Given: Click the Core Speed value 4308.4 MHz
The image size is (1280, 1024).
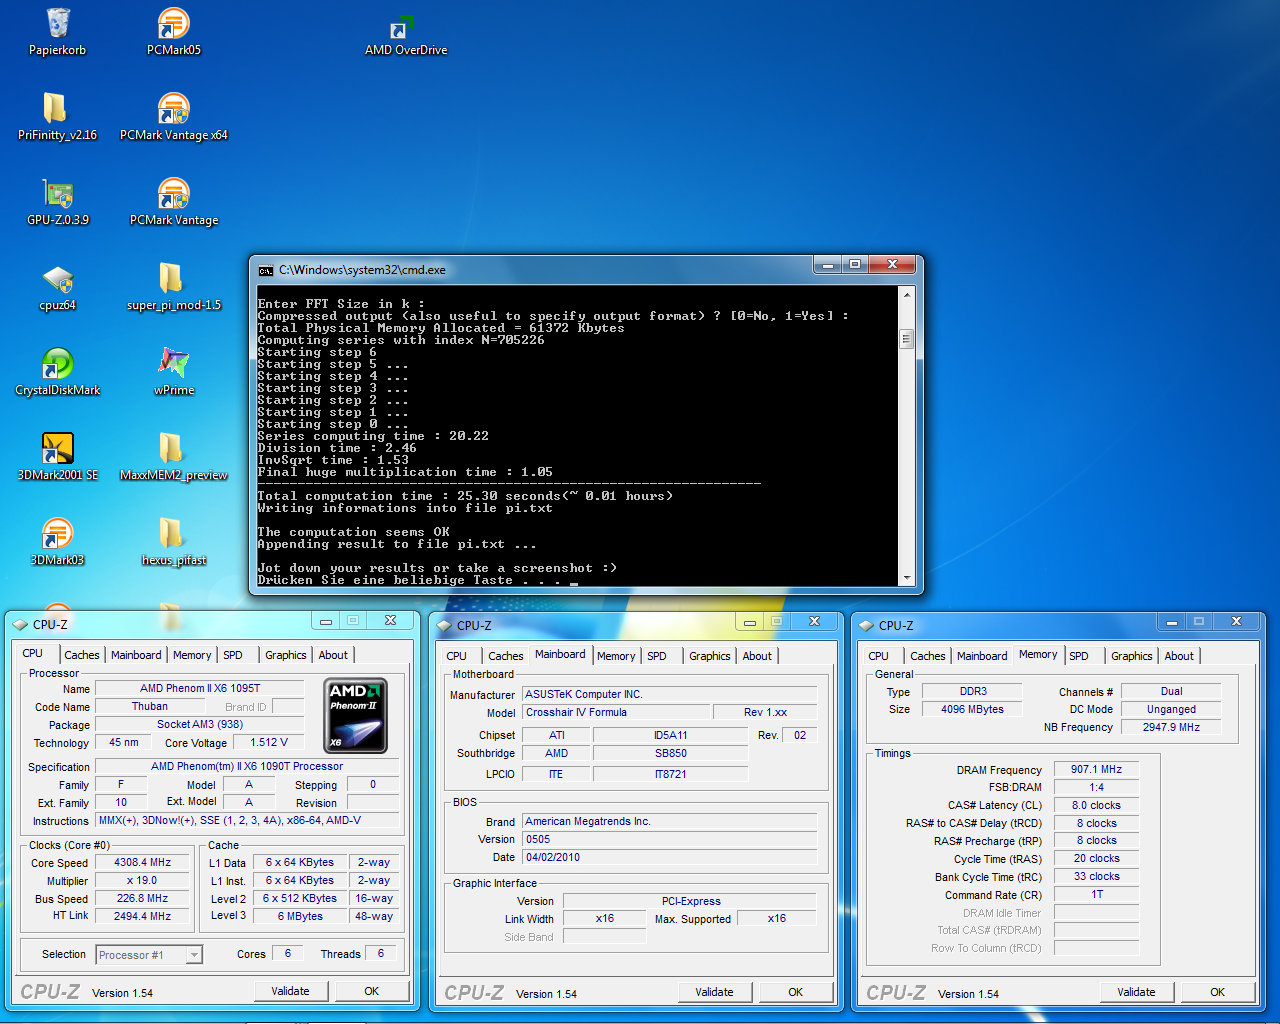Looking at the screenshot, I should [142, 862].
